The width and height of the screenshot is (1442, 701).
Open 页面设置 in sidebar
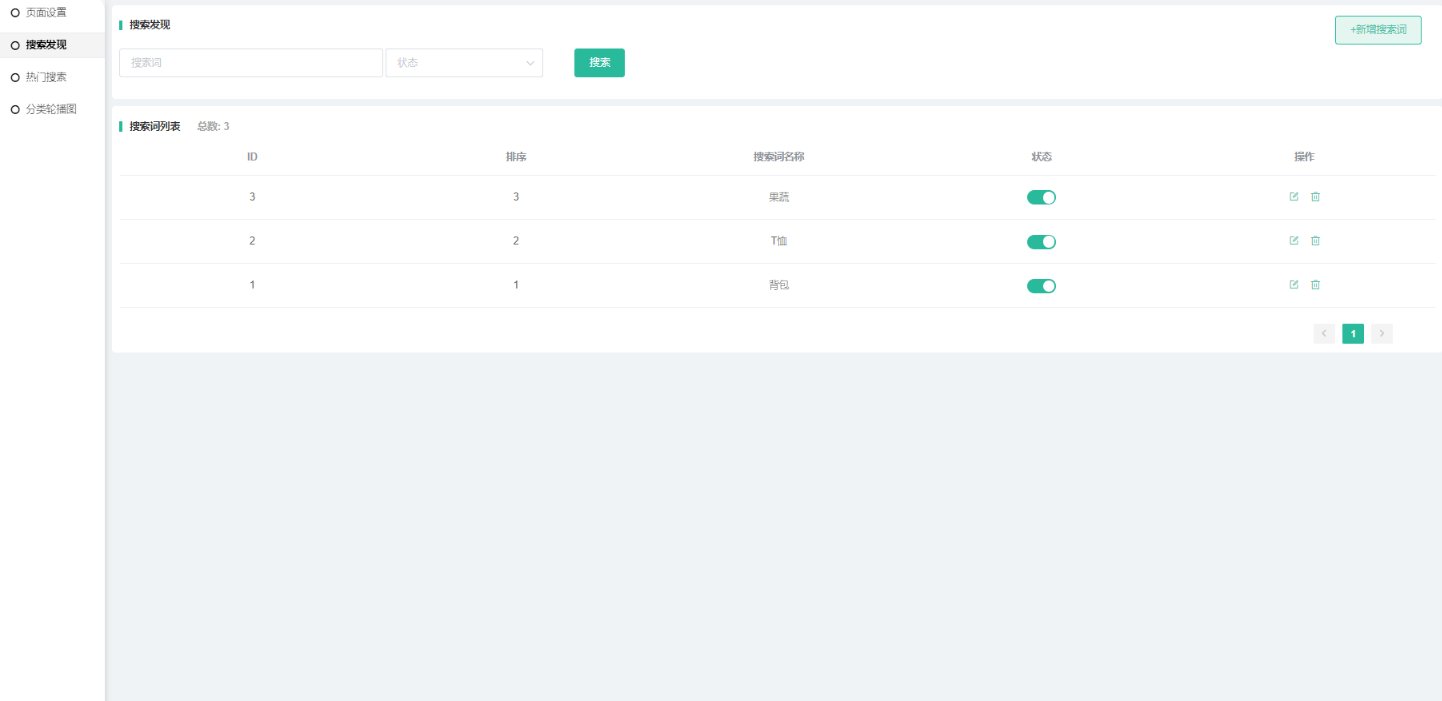[46, 13]
